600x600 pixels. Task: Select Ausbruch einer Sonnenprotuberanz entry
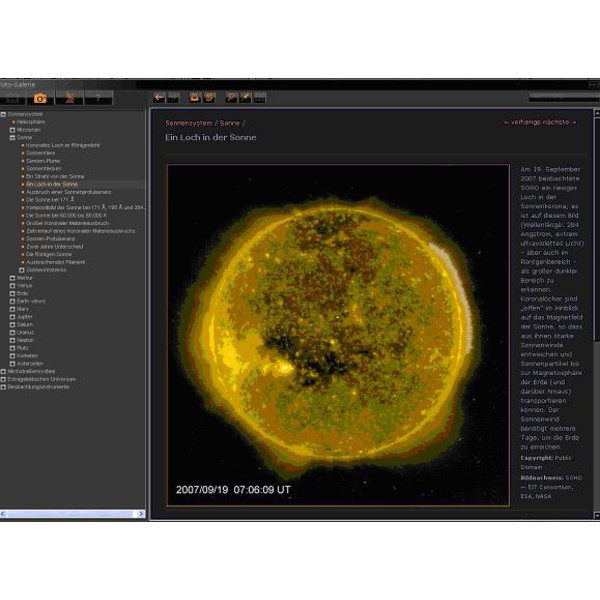click(68, 192)
